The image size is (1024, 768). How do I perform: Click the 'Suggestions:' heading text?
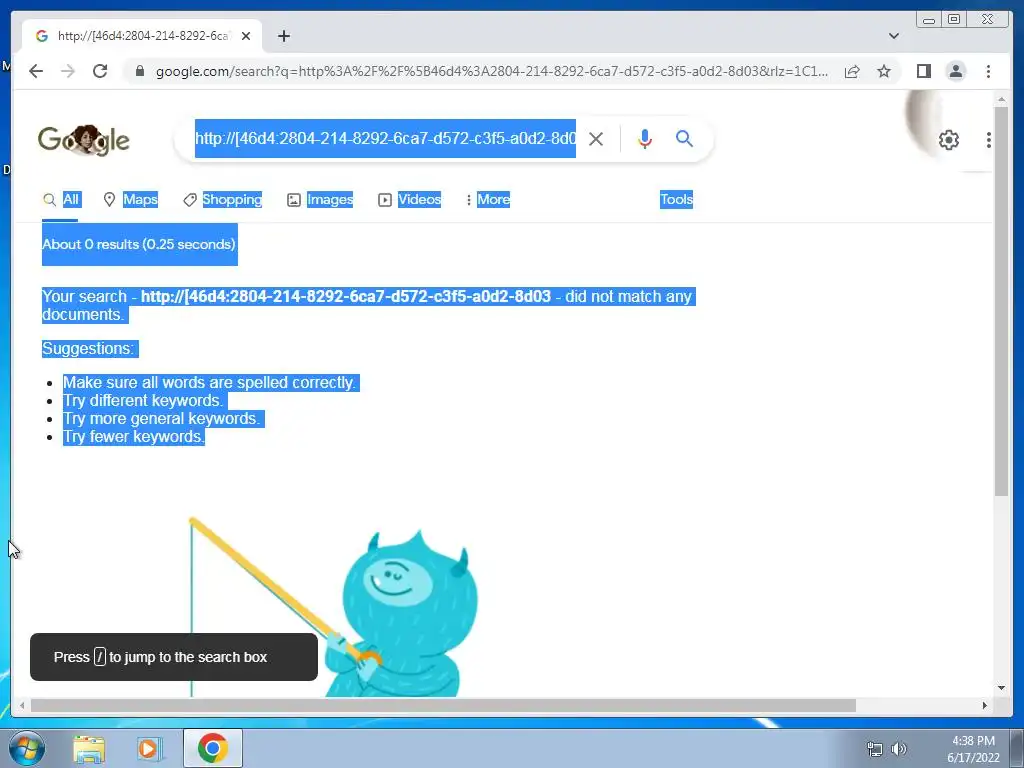pyautogui.click(x=88, y=348)
